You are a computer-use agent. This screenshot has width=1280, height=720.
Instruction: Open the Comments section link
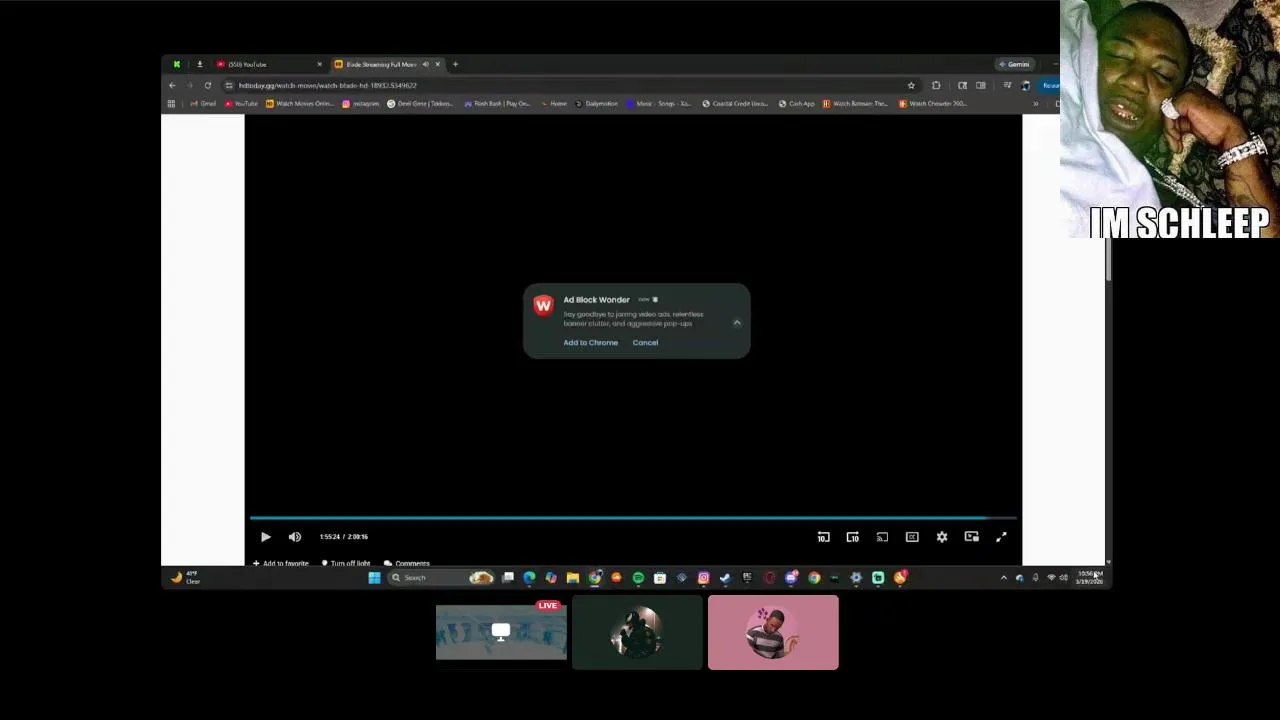point(407,563)
